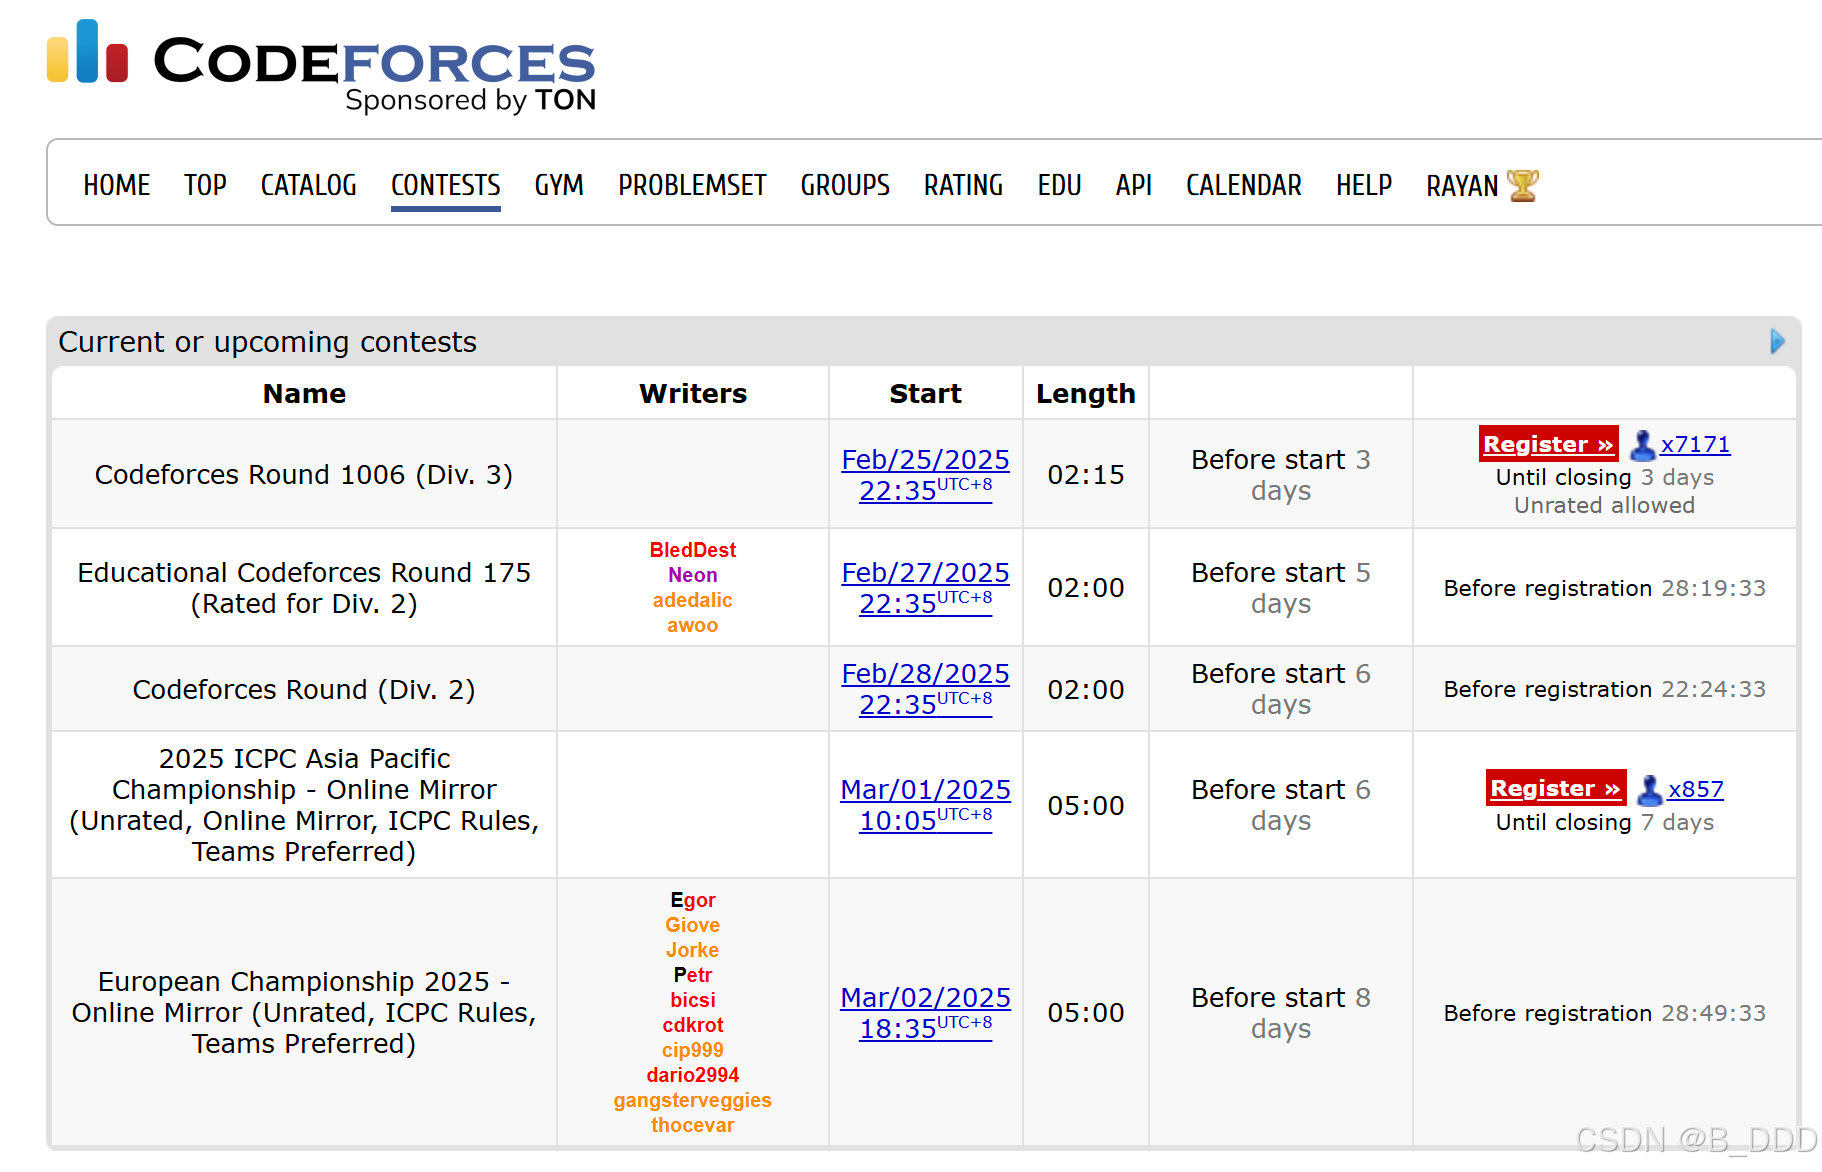Open writer cip999's profile

pyautogui.click(x=692, y=1050)
